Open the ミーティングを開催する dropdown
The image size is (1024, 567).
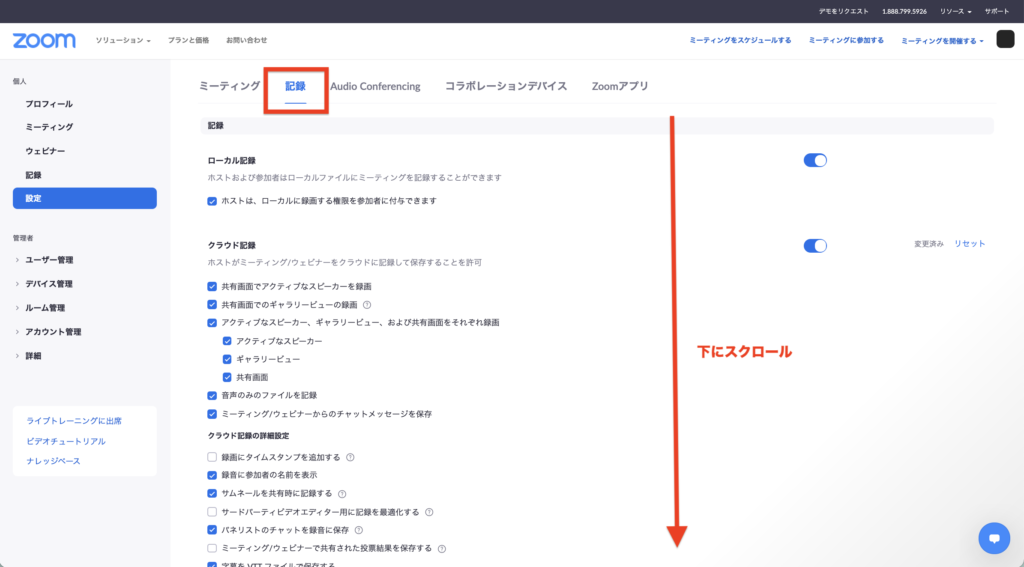click(x=942, y=41)
